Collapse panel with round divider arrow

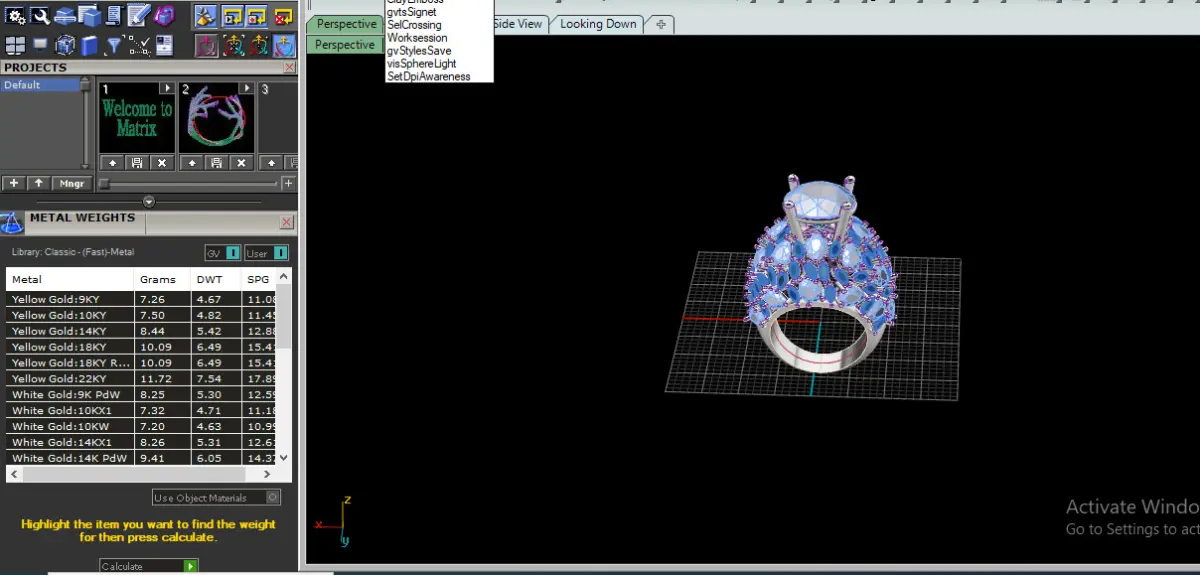149,201
